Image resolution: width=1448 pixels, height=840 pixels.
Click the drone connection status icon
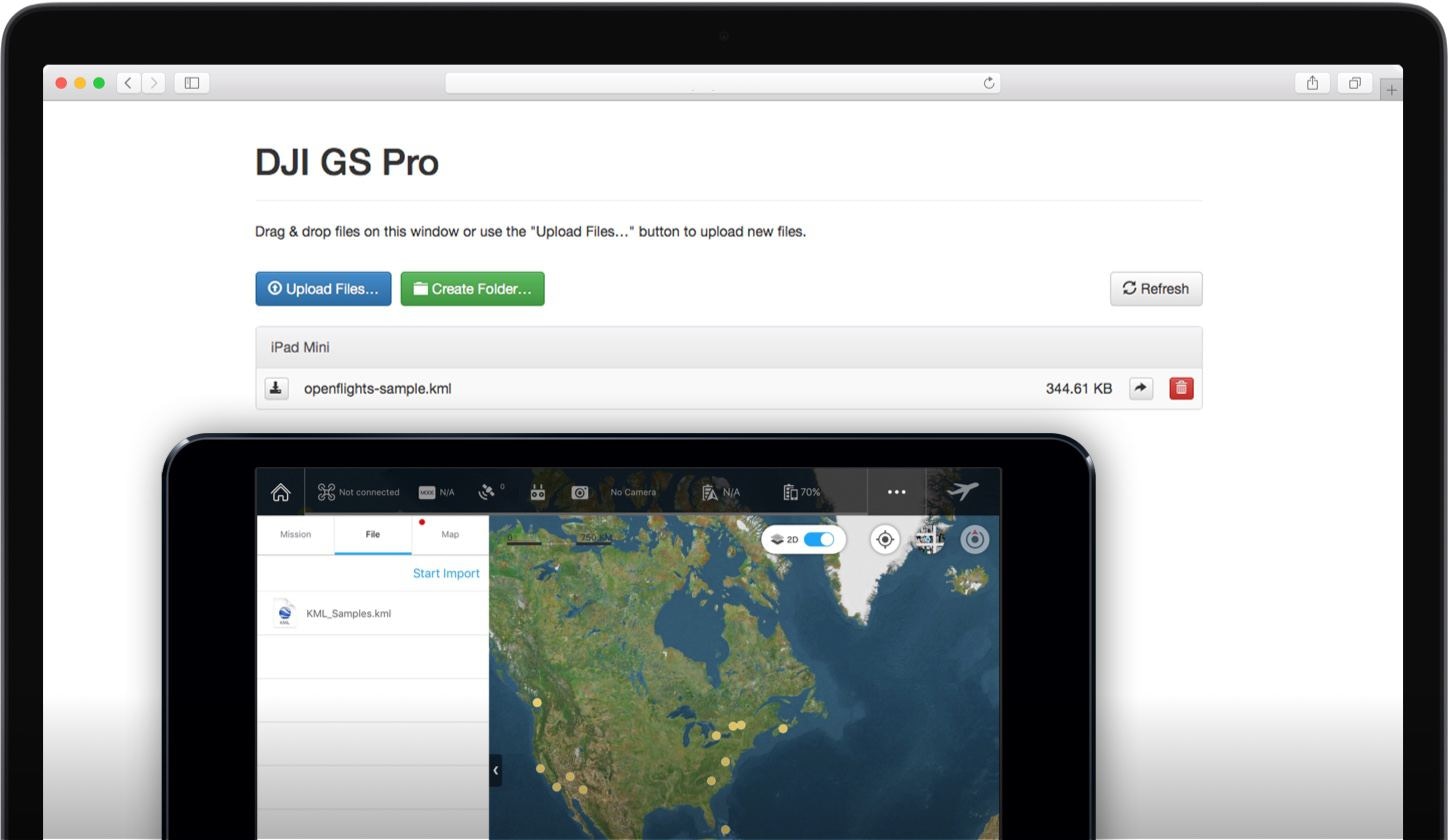point(326,492)
